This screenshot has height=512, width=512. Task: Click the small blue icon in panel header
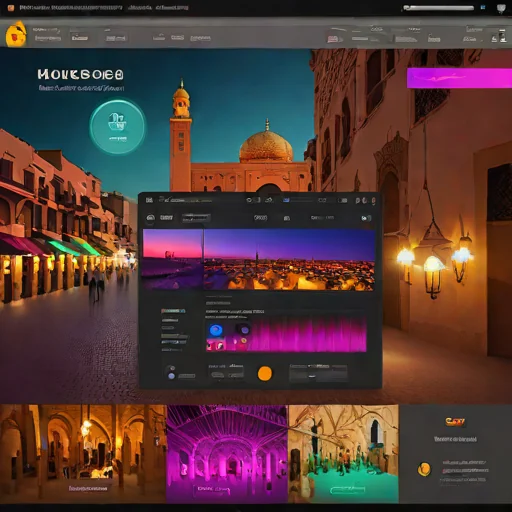click(x=286, y=200)
